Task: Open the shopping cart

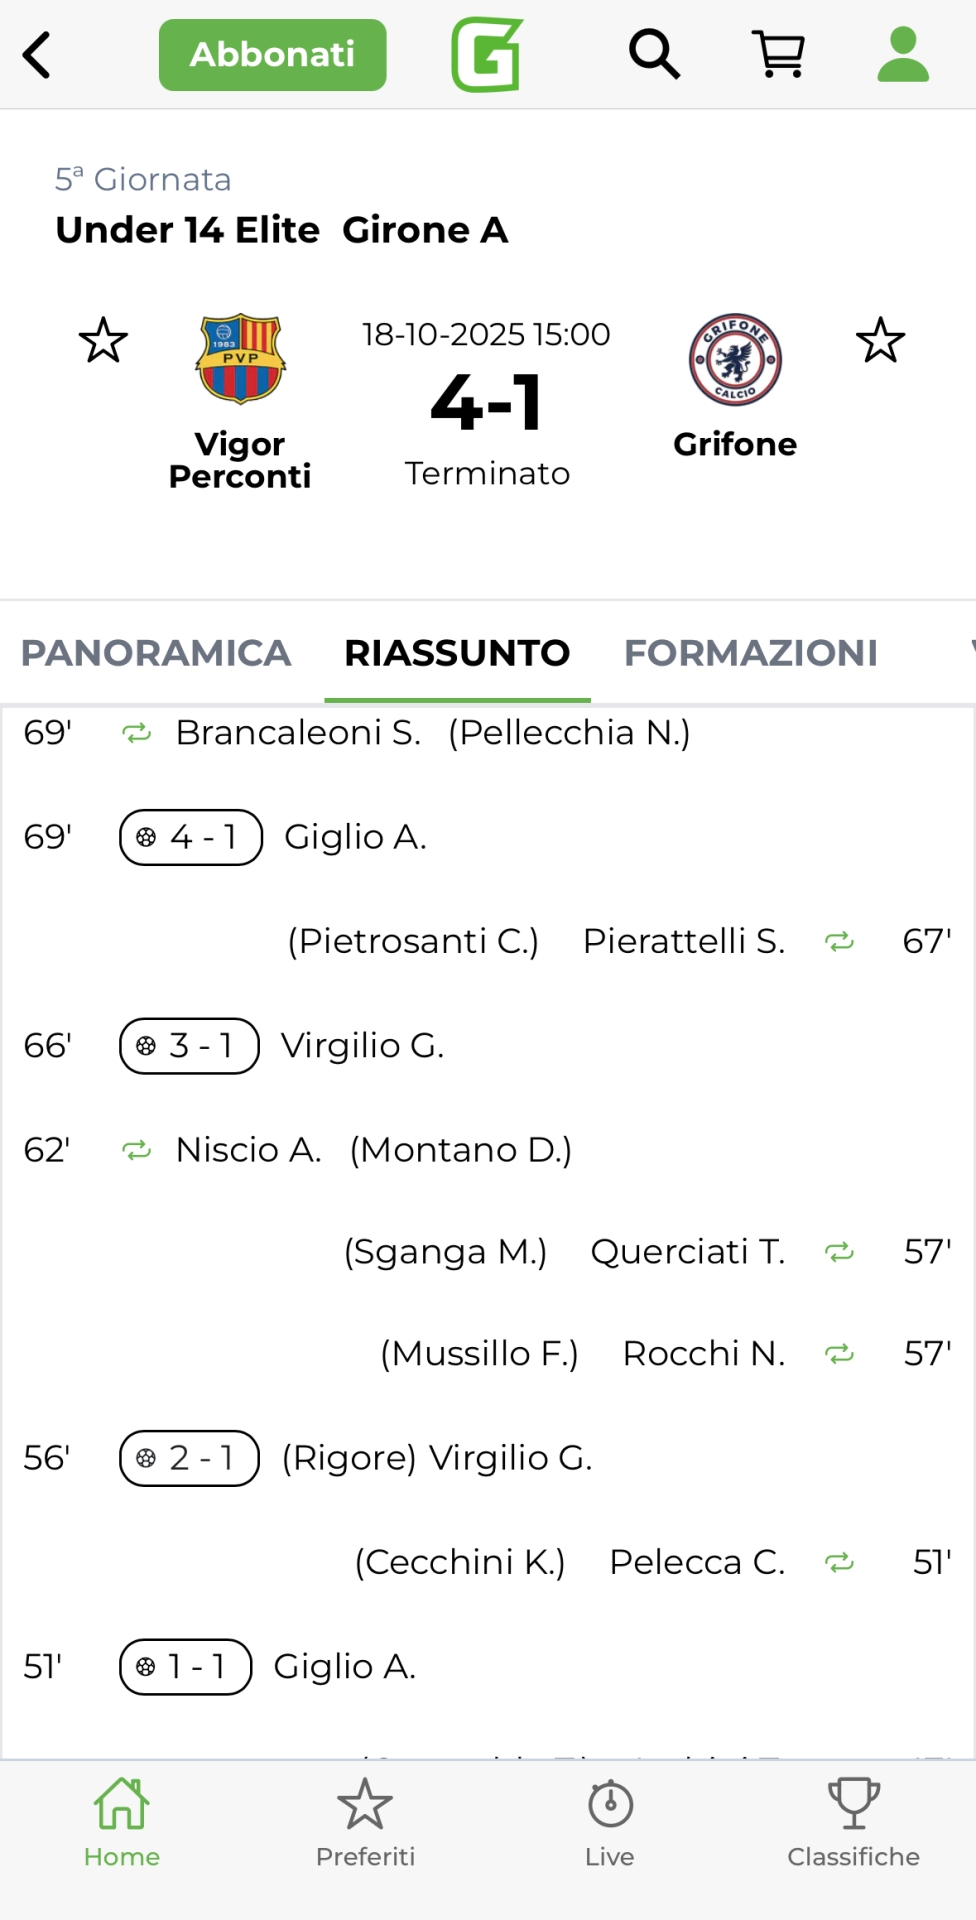Action: pos(778,54)
